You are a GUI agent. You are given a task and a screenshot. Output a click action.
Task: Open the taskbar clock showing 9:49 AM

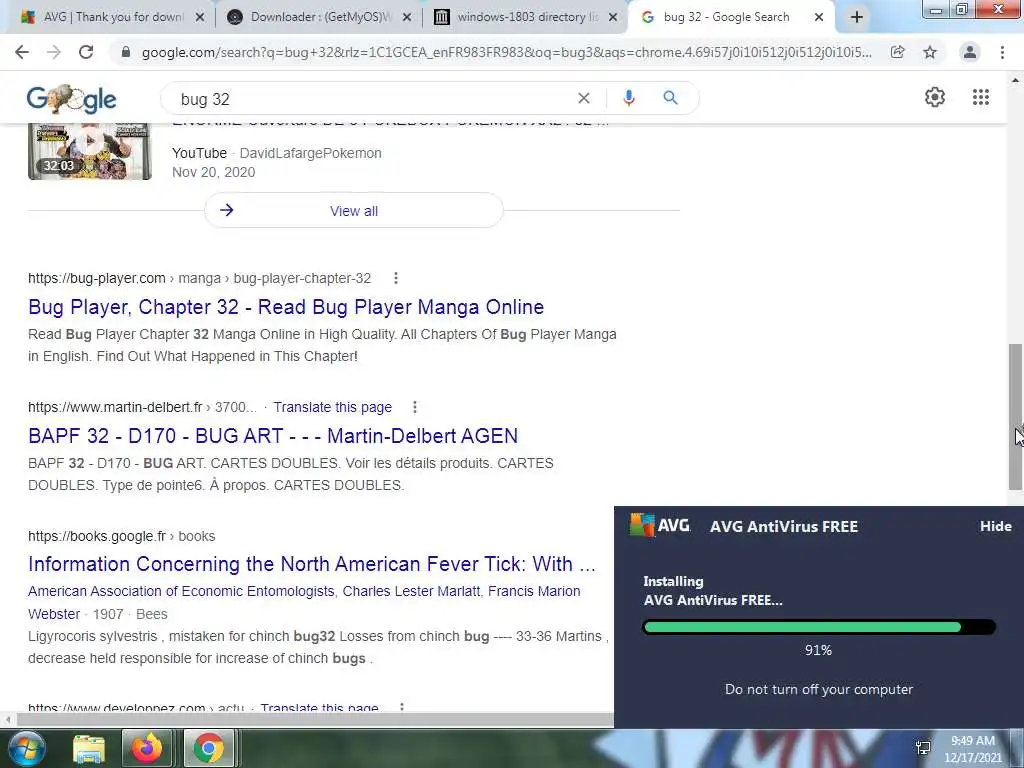pos(972,749)
